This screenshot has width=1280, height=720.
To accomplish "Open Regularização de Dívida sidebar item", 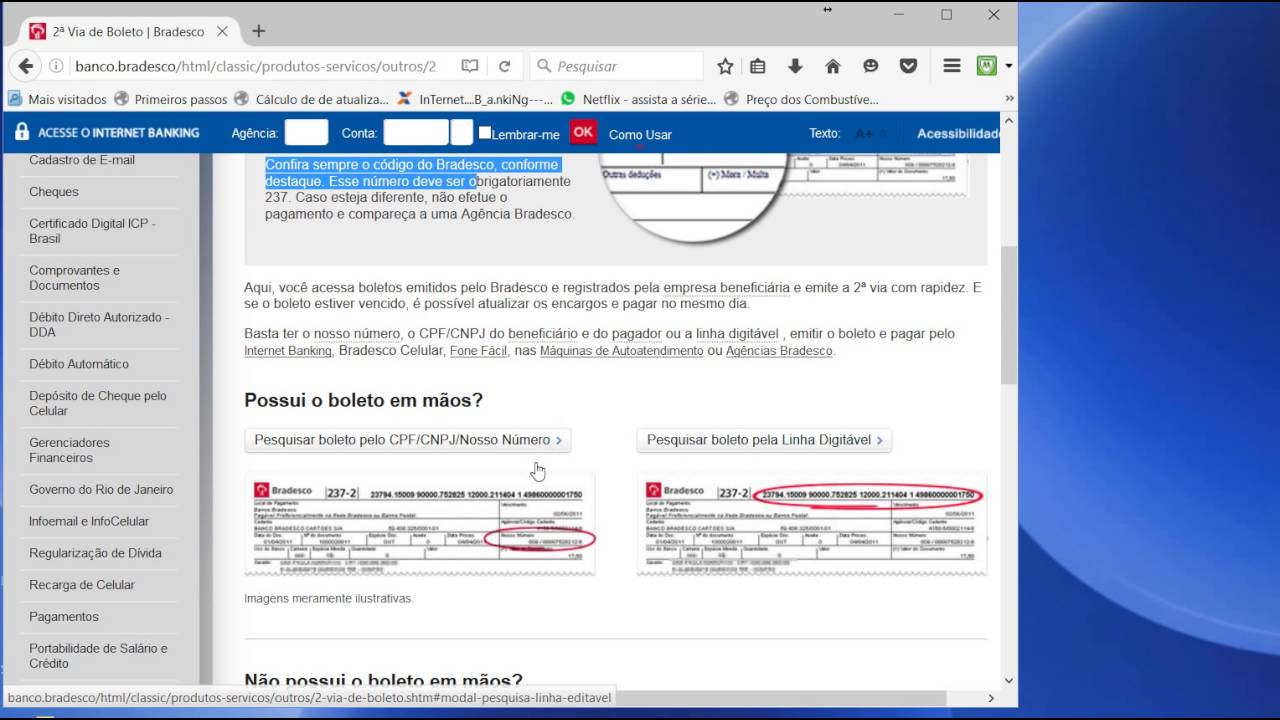I will pos(95,553).
